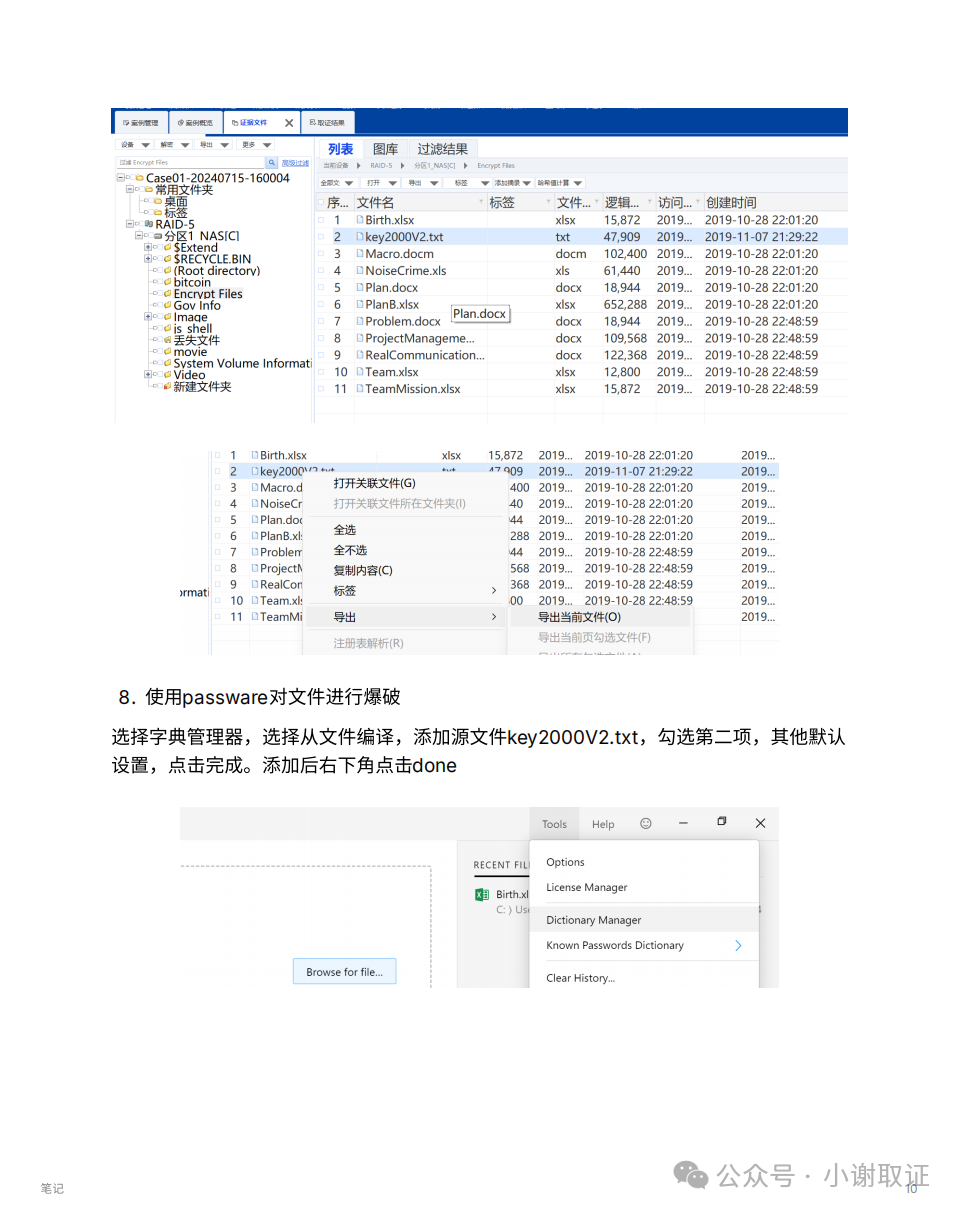Click folder icon of bitcoin tree node
This screenshot has width=960, height=1214.
168,283
